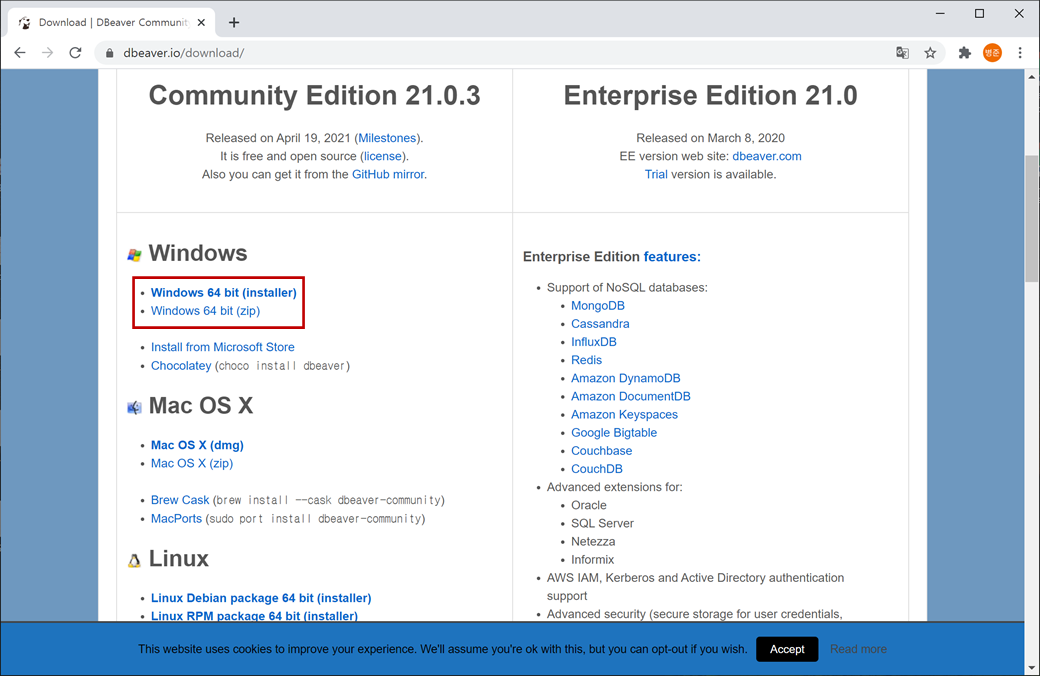Click the Mac OS X Finder icon
Viewport: 1040px width, 676px height.
click(134, 407)
